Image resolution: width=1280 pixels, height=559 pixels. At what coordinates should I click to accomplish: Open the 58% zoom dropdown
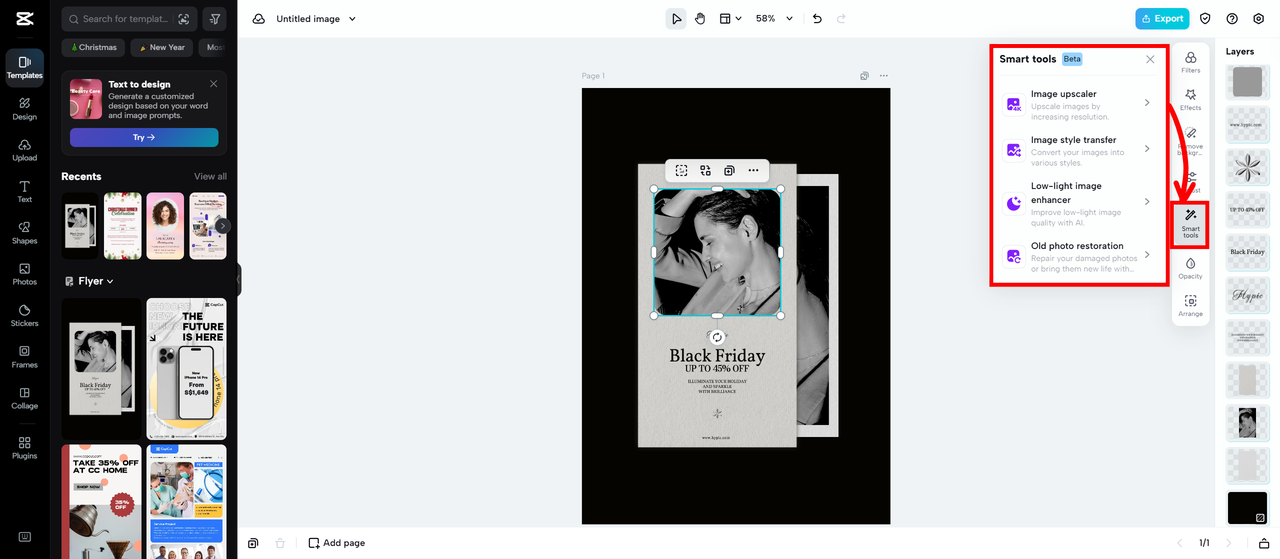(x=774, y=19)
